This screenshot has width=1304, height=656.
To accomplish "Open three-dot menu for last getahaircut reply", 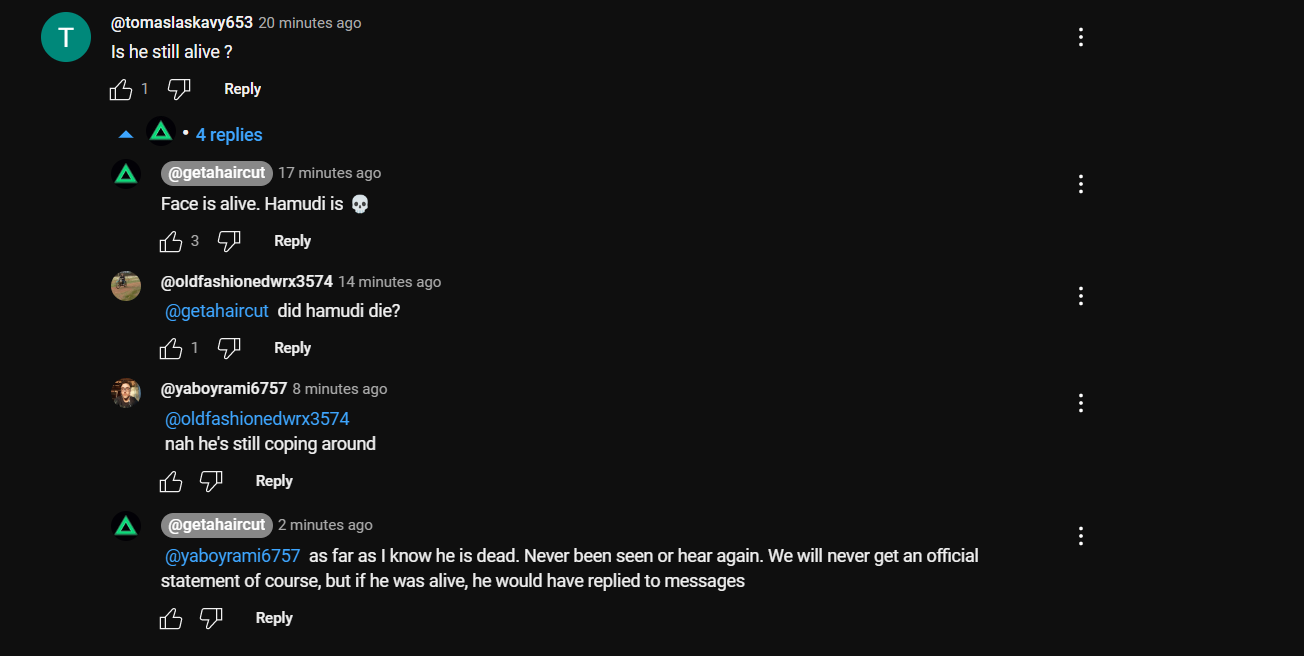I will point(1081,536).
